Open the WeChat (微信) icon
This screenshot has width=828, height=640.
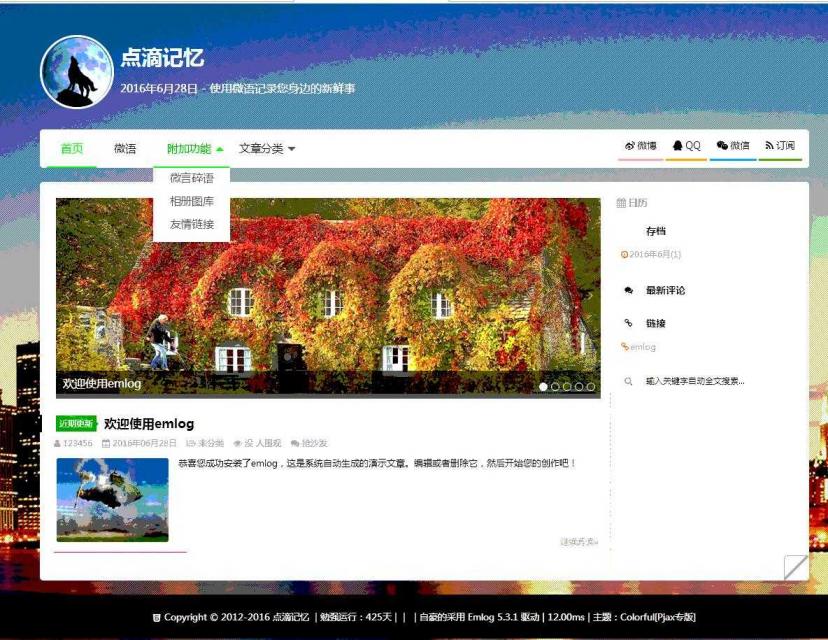pos(722,144)
